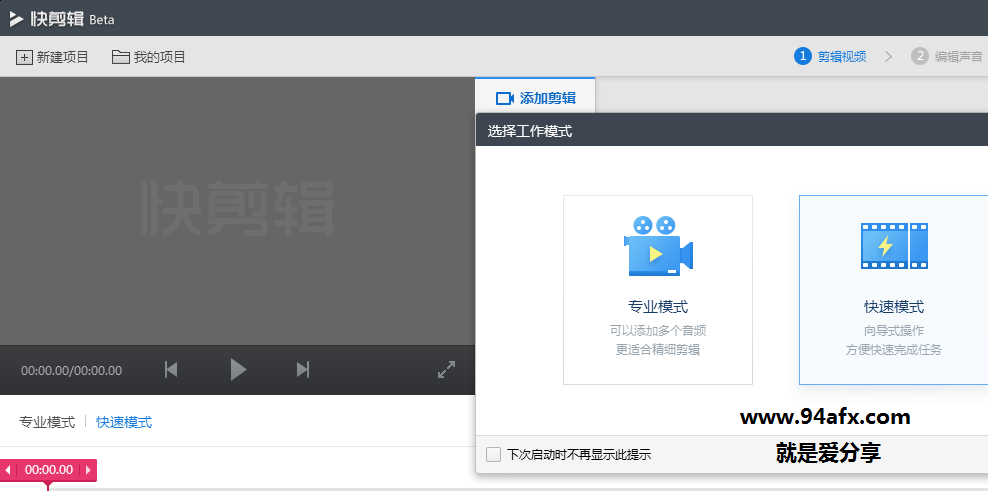The image size is (988, 491).
Task: Skip to next frame in player
Action: (x=303, y=369)
